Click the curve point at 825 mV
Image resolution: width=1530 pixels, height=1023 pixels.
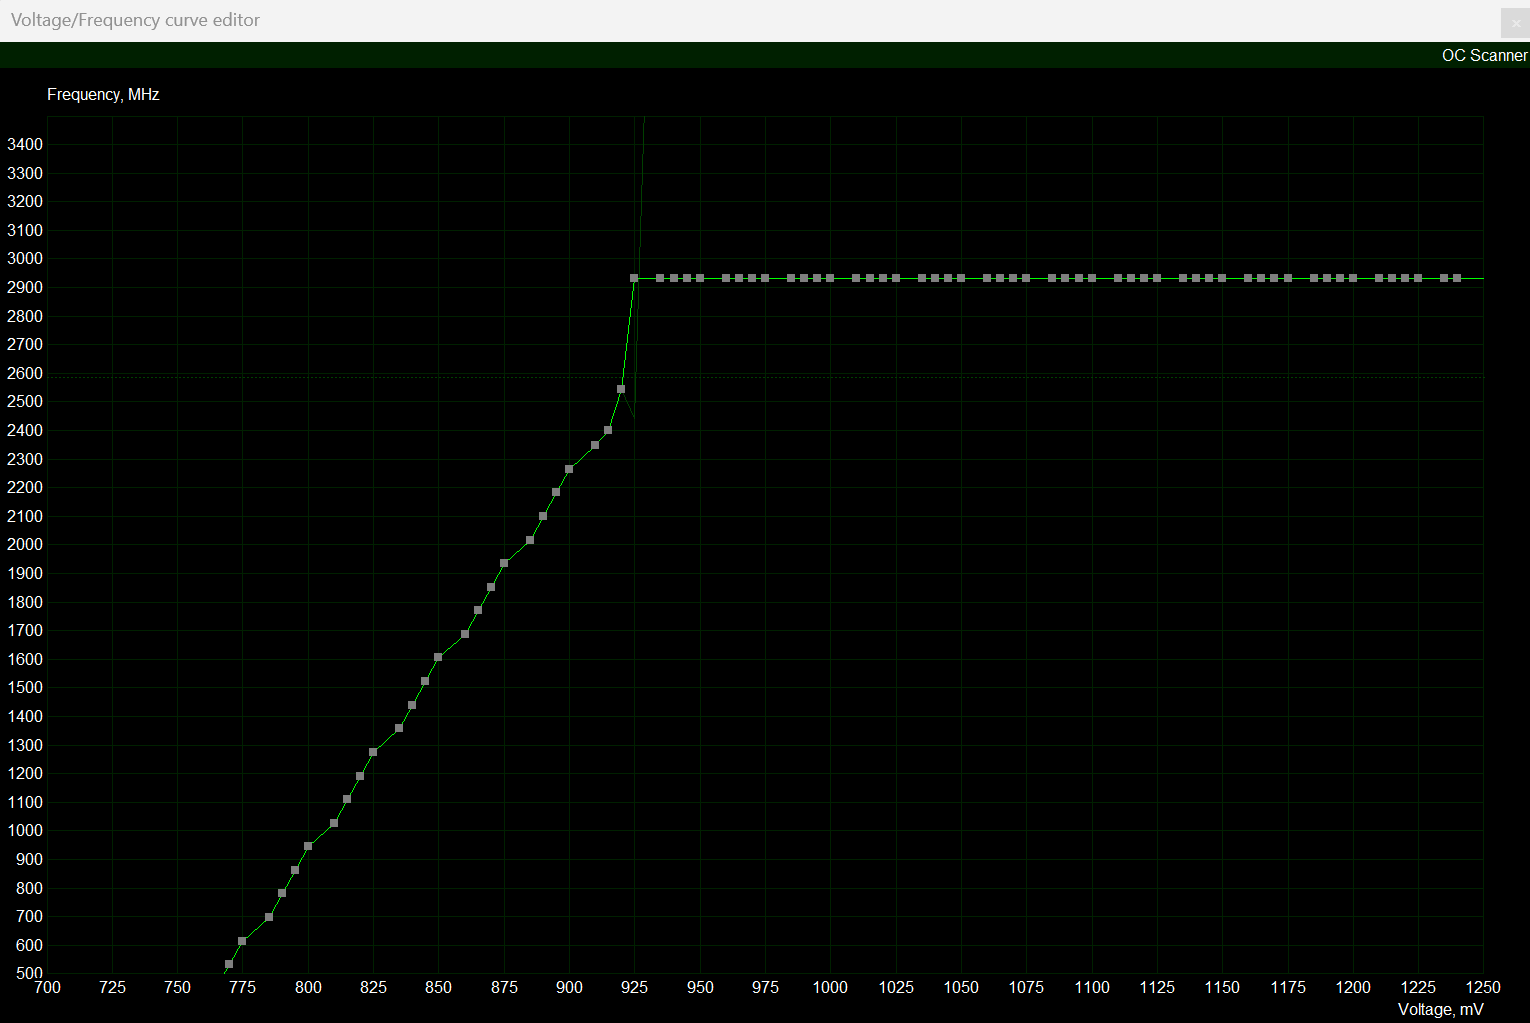tap(373, 752)
